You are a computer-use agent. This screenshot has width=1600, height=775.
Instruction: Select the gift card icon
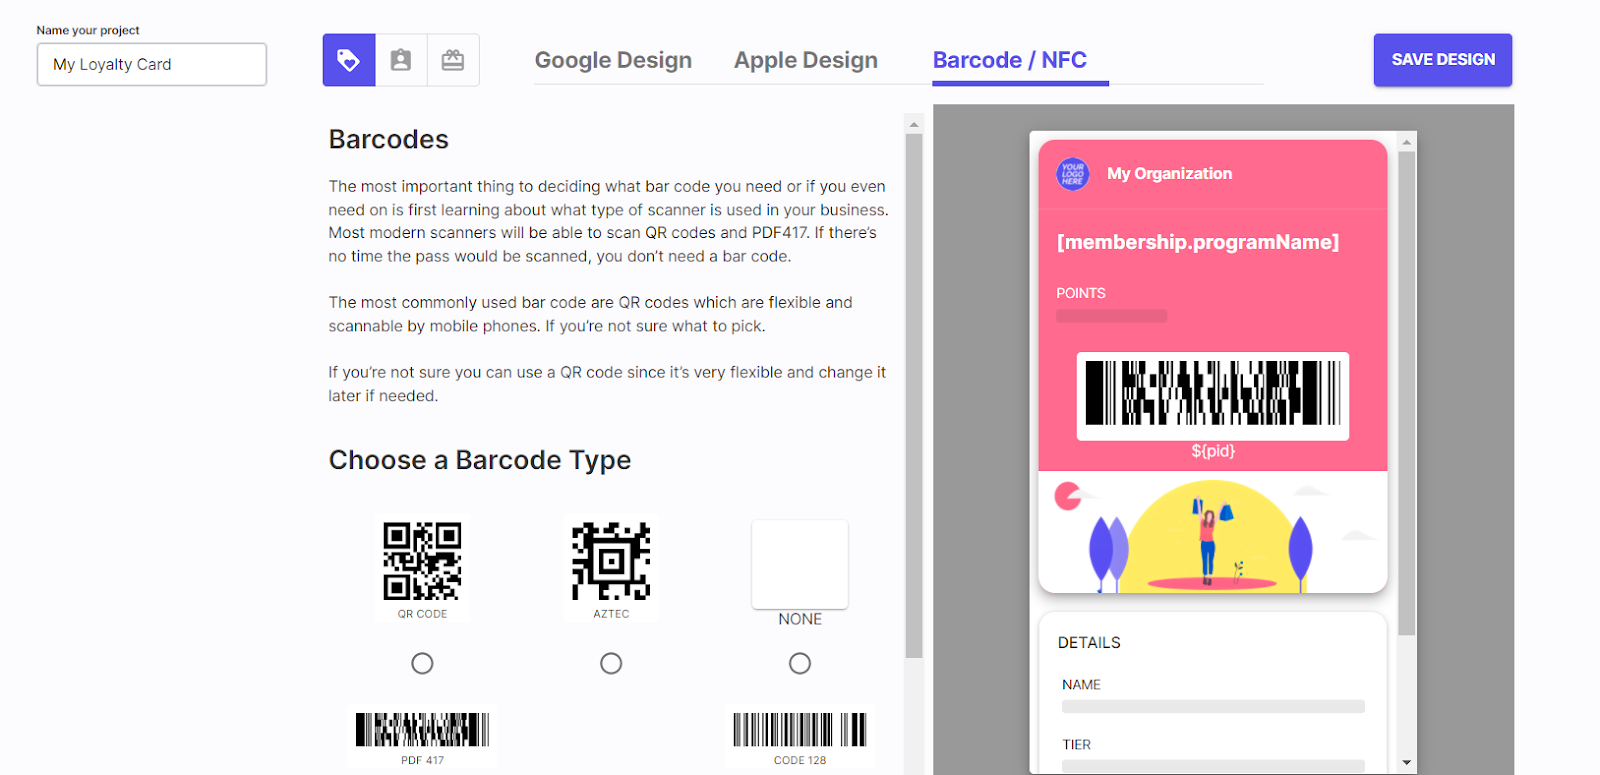(x=453, y=60)
